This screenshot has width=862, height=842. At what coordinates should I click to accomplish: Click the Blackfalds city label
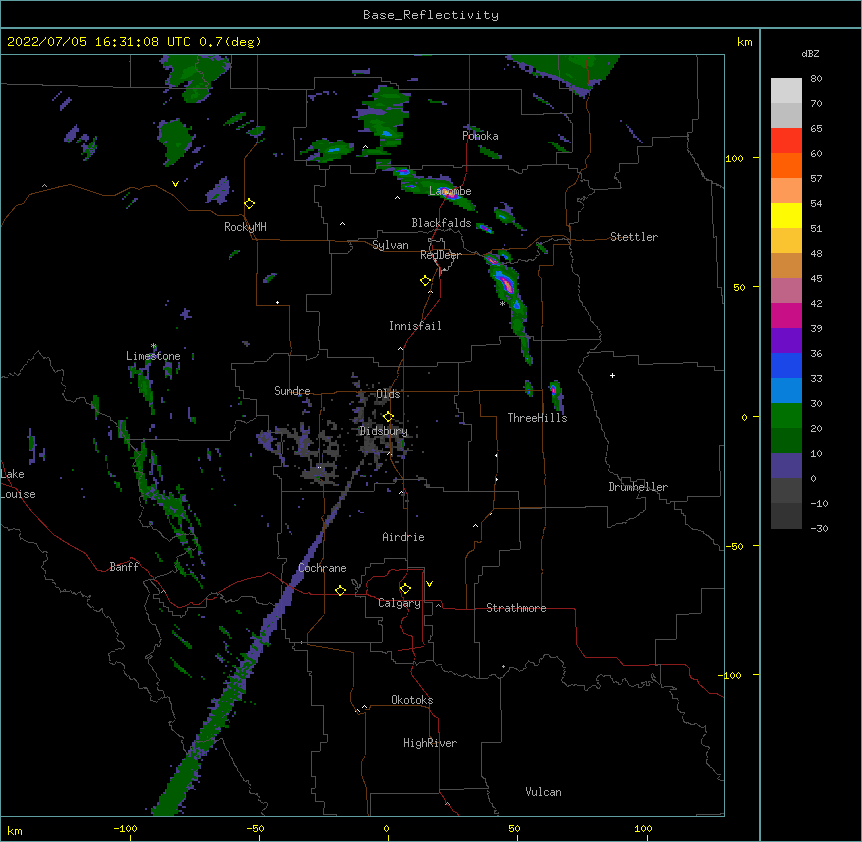point(441,223)
